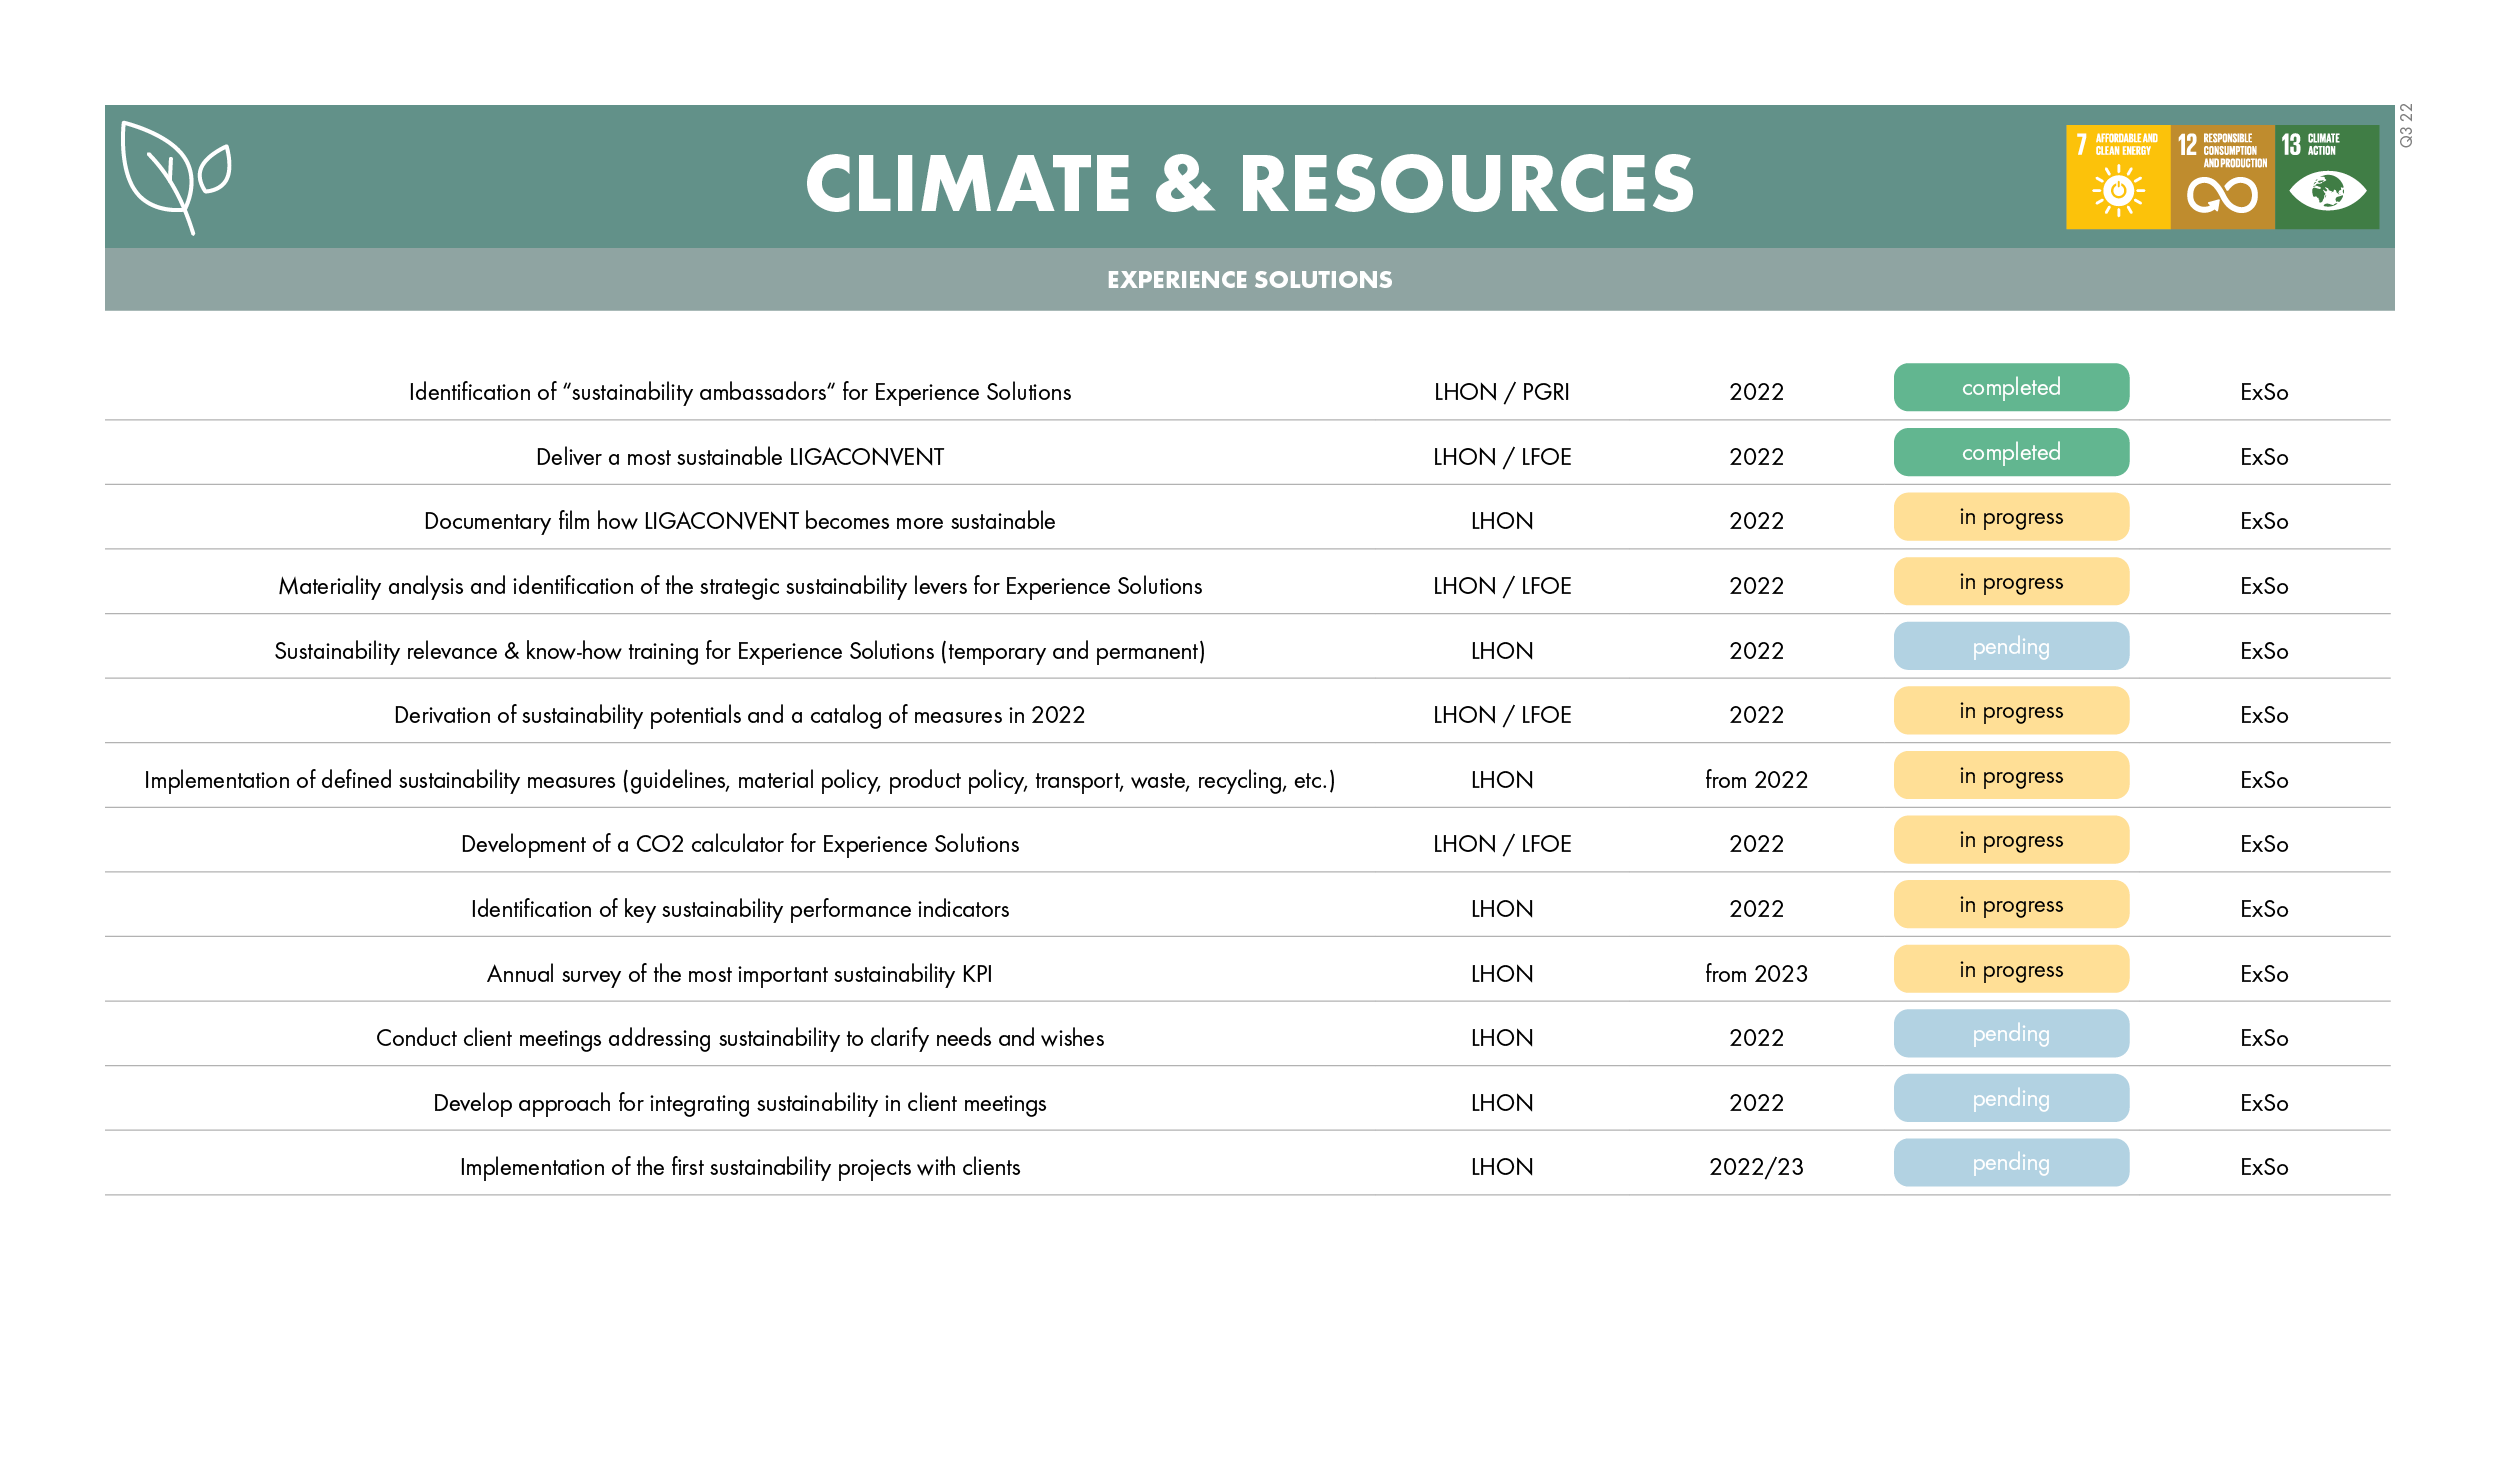
Task: Click ExSo in the Derivation of potentials row
Action: [x=2264, y=715]
